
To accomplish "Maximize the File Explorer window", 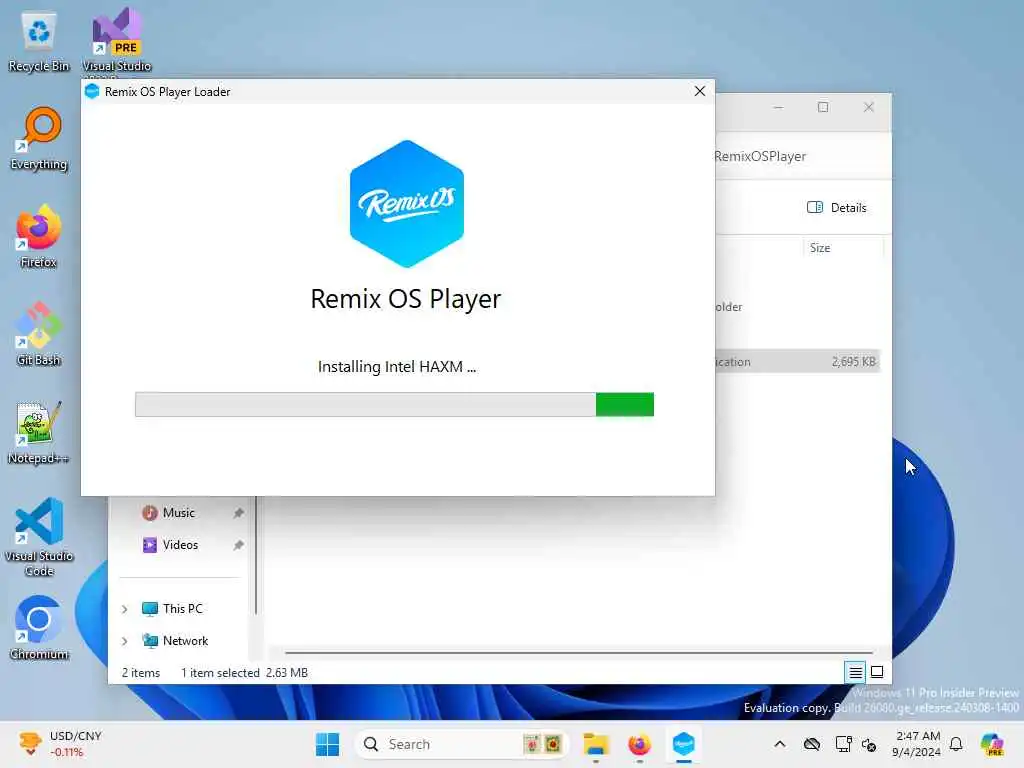I will pos(823,107).
